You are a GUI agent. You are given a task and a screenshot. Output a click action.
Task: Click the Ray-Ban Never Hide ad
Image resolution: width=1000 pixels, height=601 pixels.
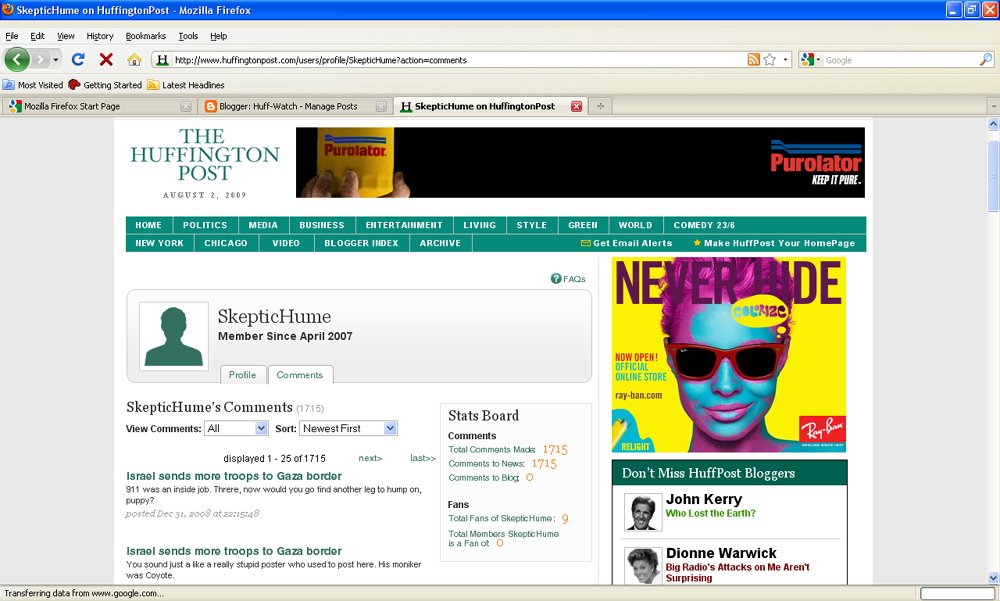click(x=729, y=355)
